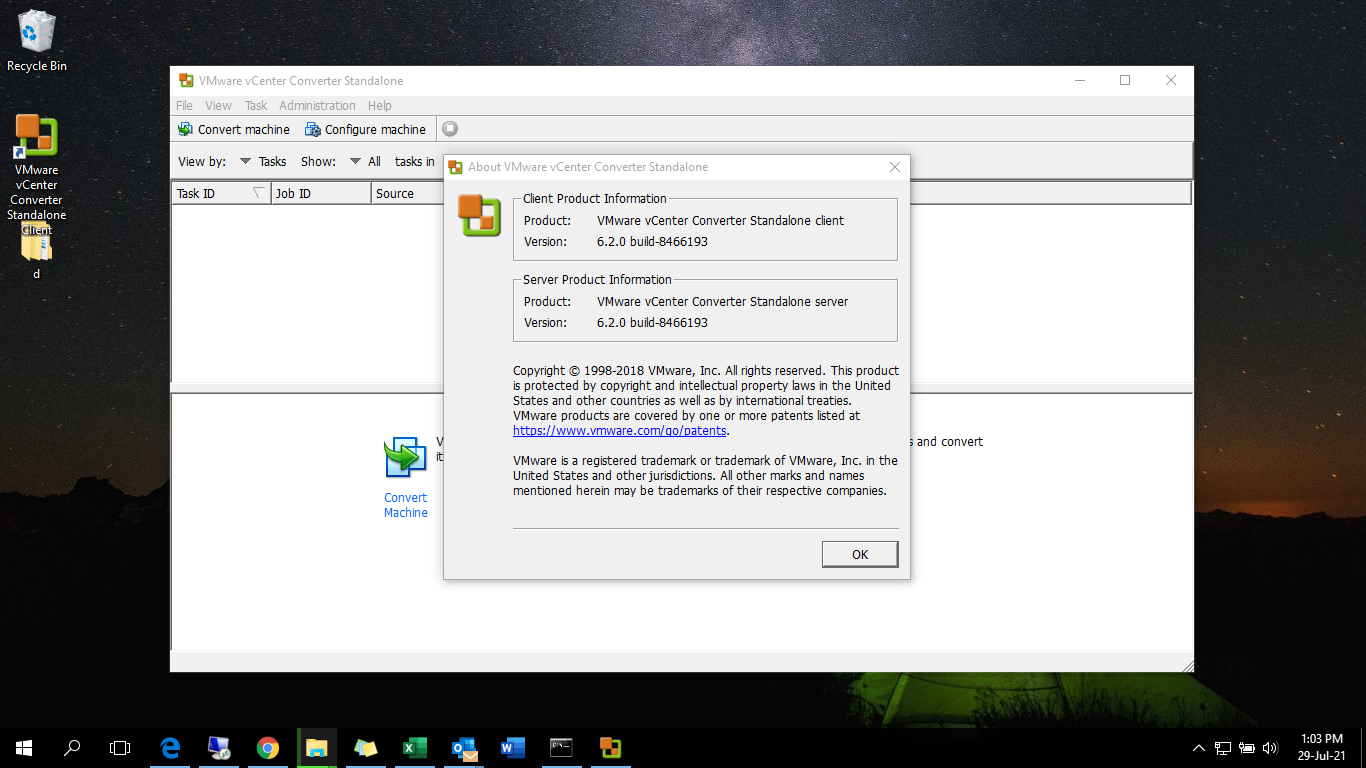Open the View menu
This screenshot has width=1366, height=768.
pyautogui.click(x=218, y=105)
